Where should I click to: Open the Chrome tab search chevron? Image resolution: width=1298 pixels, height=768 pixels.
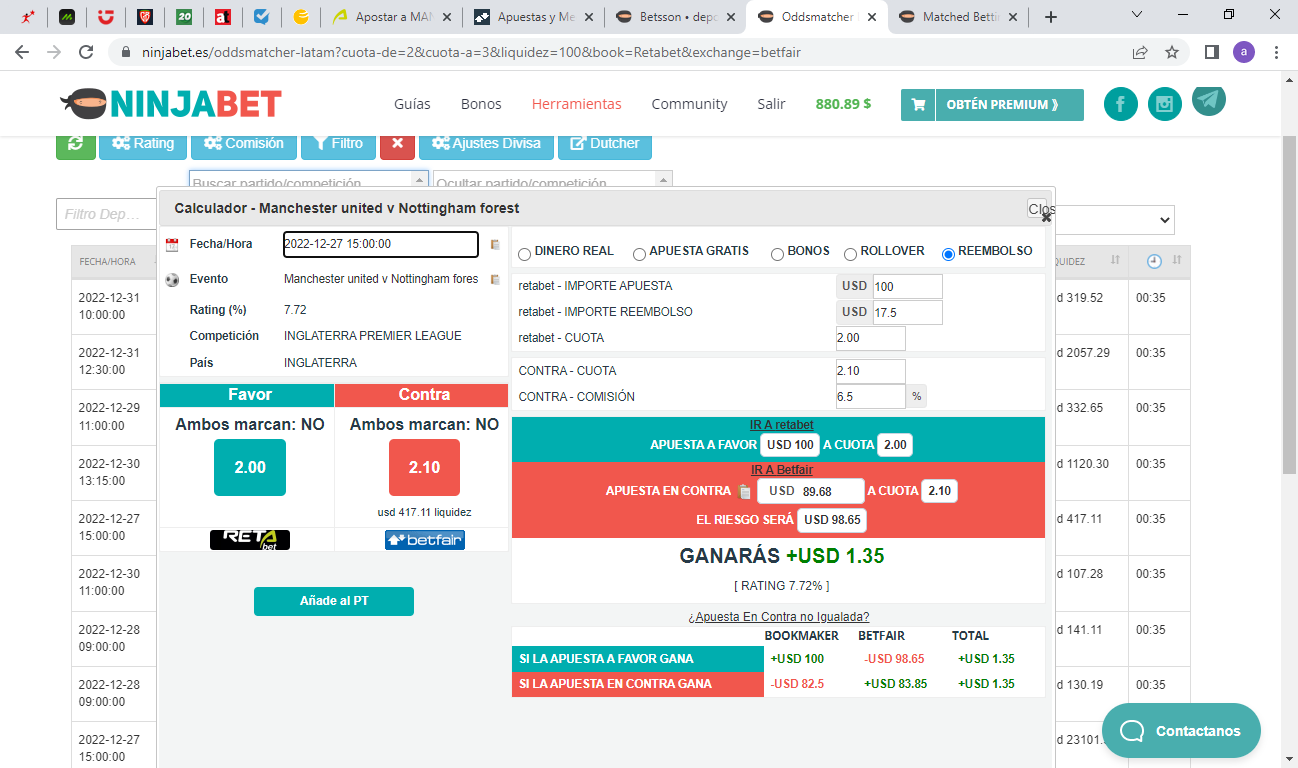coord(1137,15)
